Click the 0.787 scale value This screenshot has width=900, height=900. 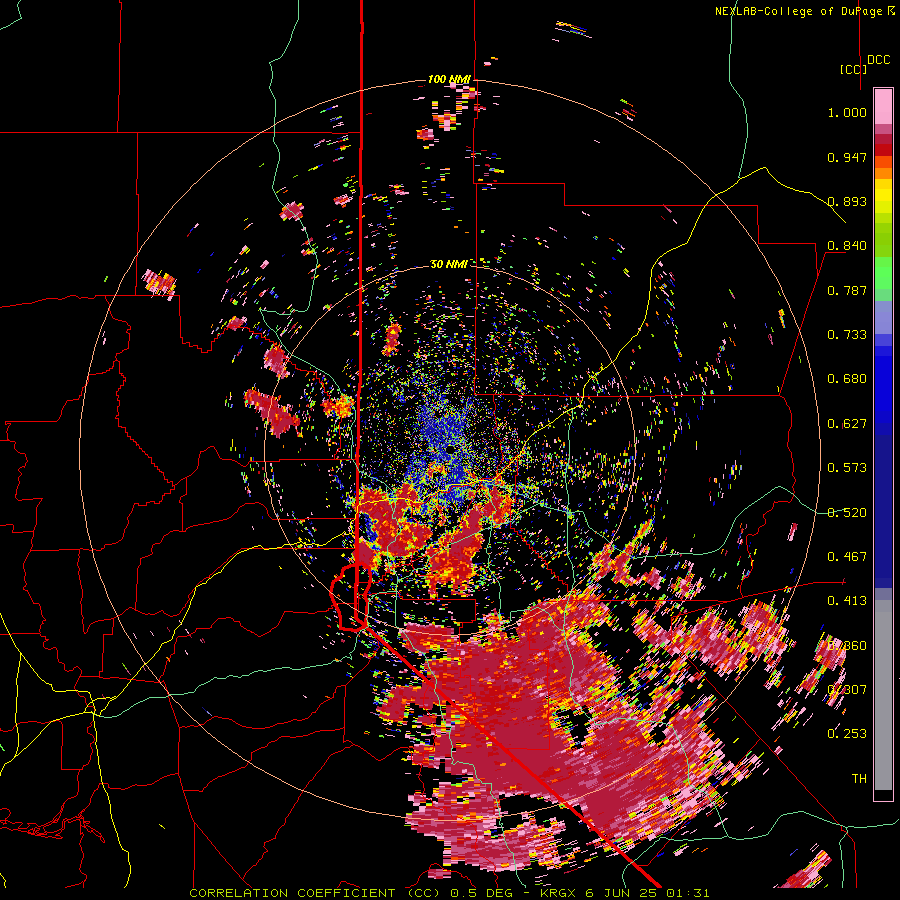pyautogui.click(x=847, y=290)
